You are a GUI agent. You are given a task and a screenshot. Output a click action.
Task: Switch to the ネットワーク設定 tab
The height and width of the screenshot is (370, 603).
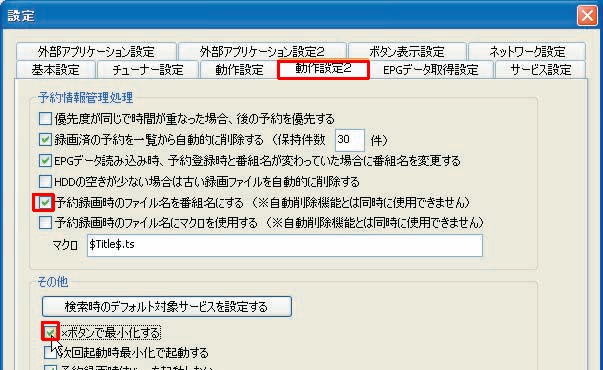[x=527, y=51]
